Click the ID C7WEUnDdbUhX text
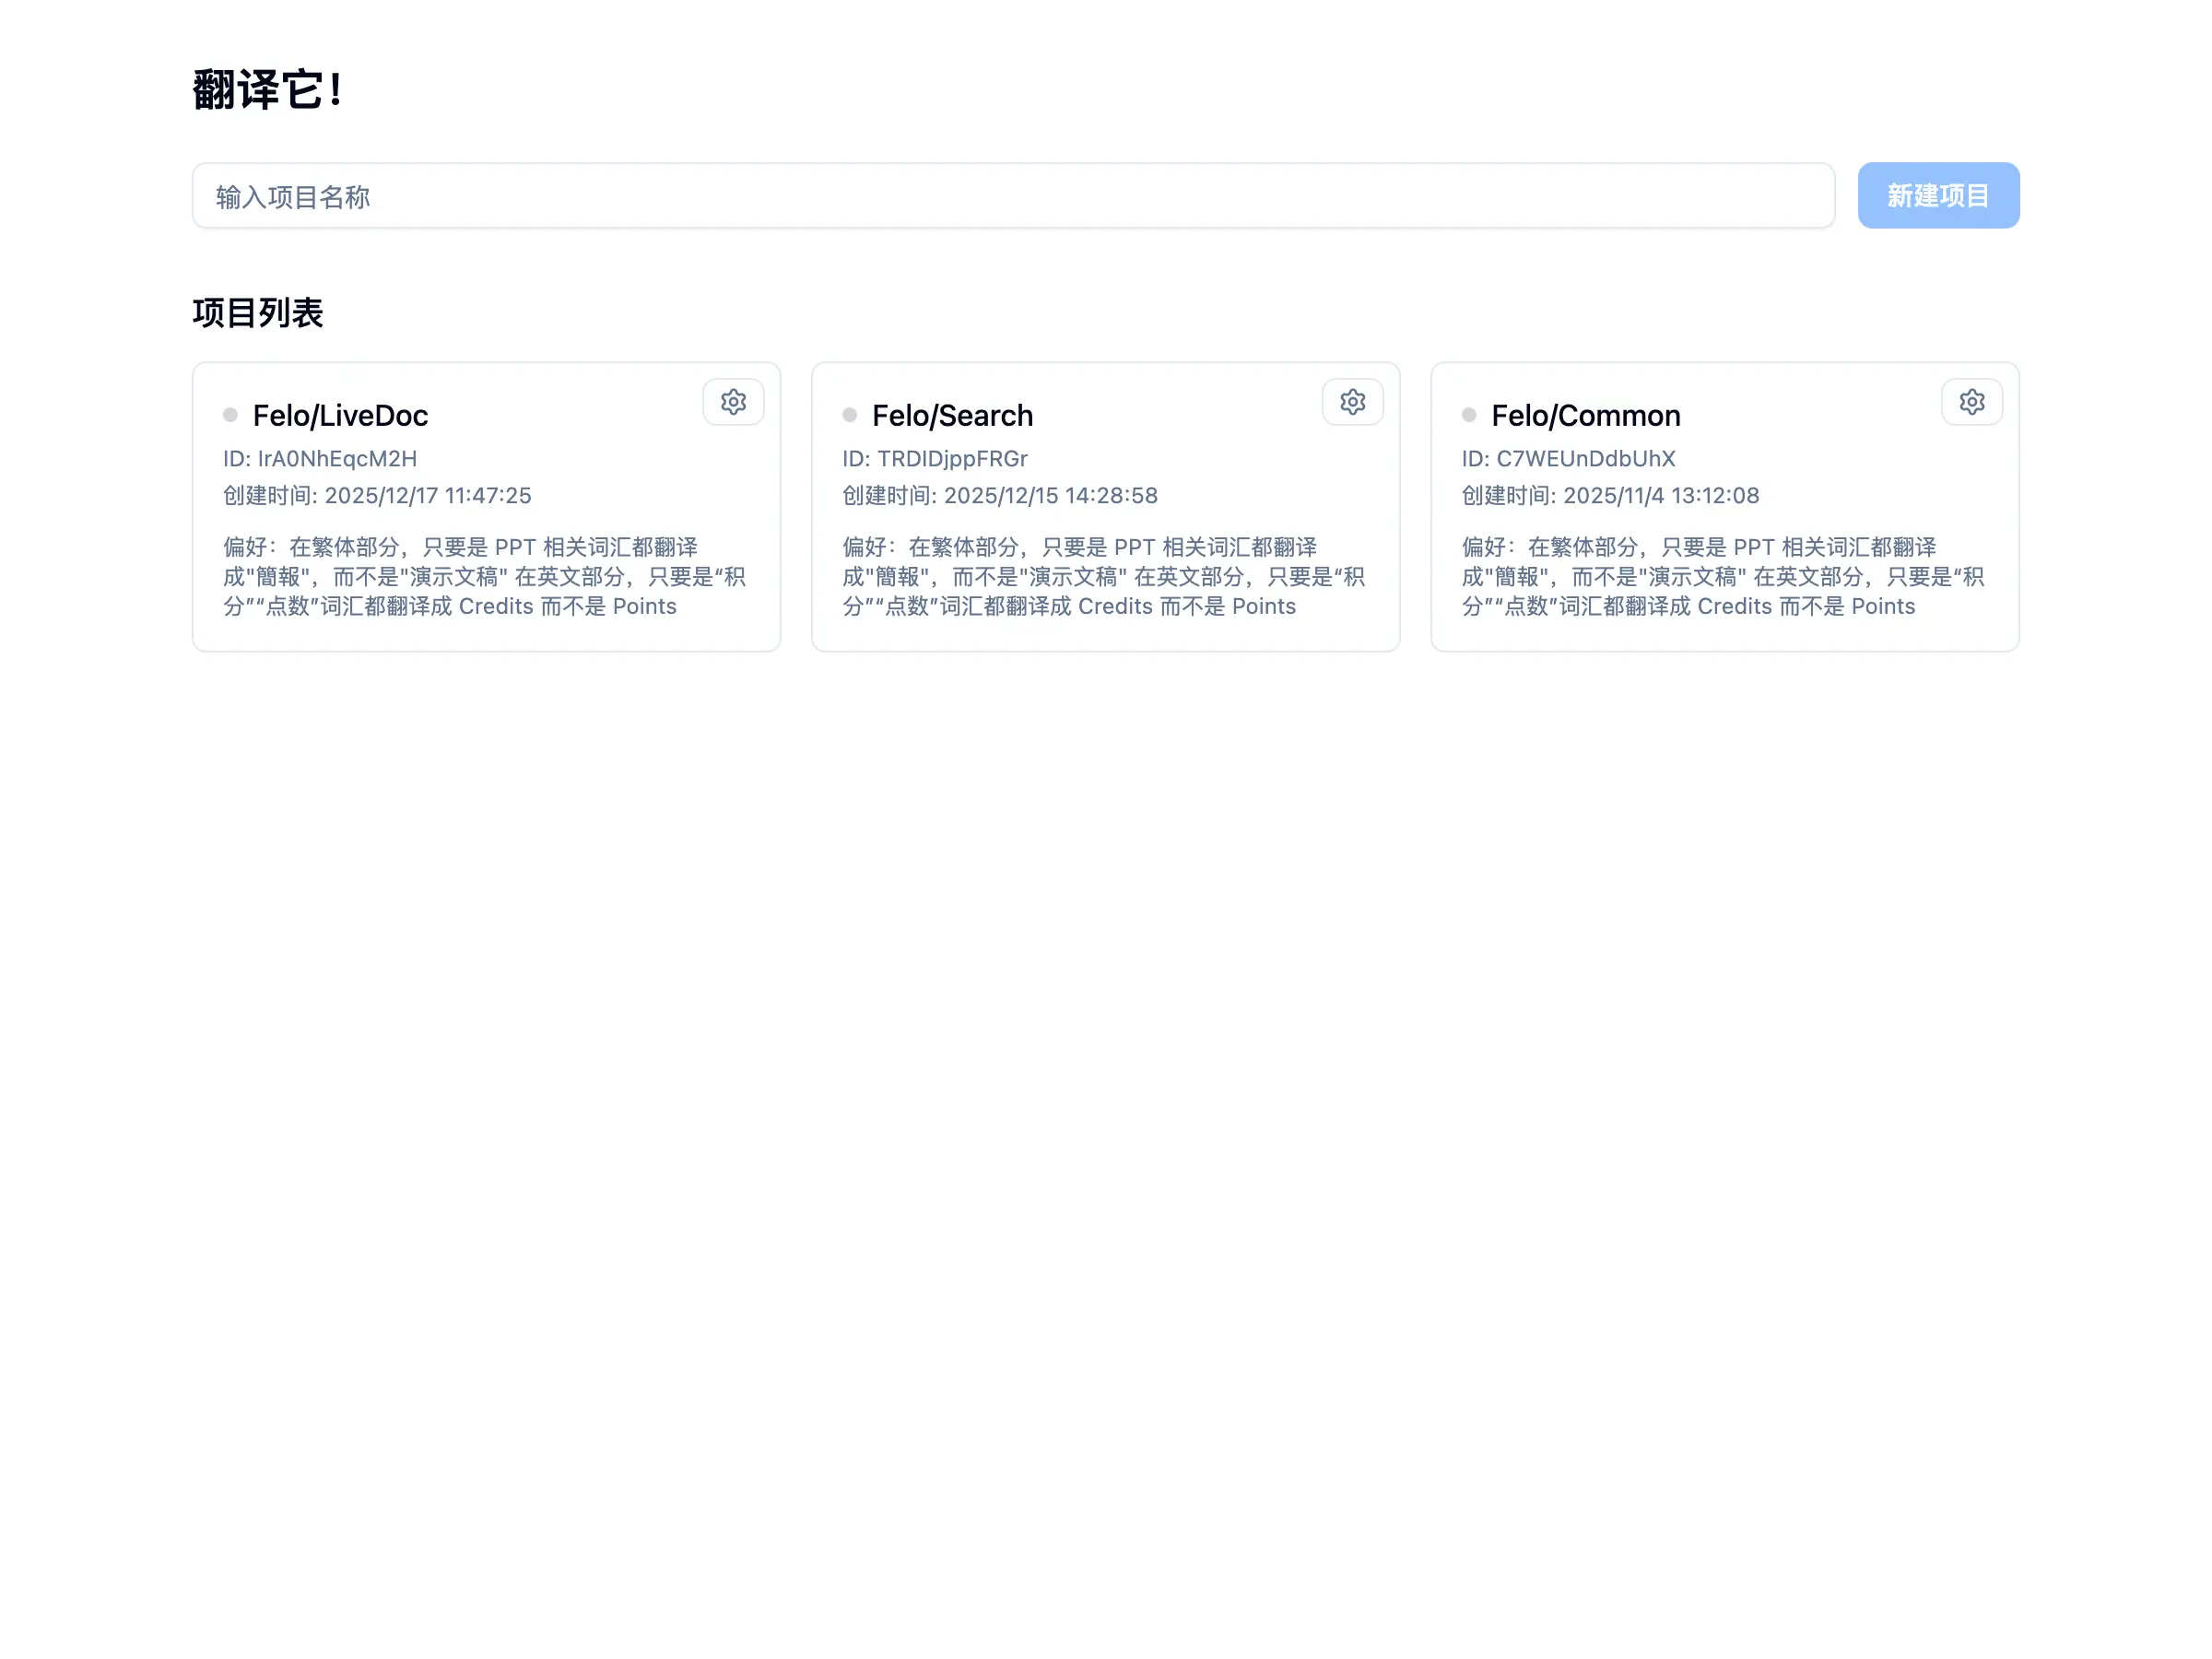This screenshot has width=2212, height=1659. pyautogui.click(x=1568, y=459)
